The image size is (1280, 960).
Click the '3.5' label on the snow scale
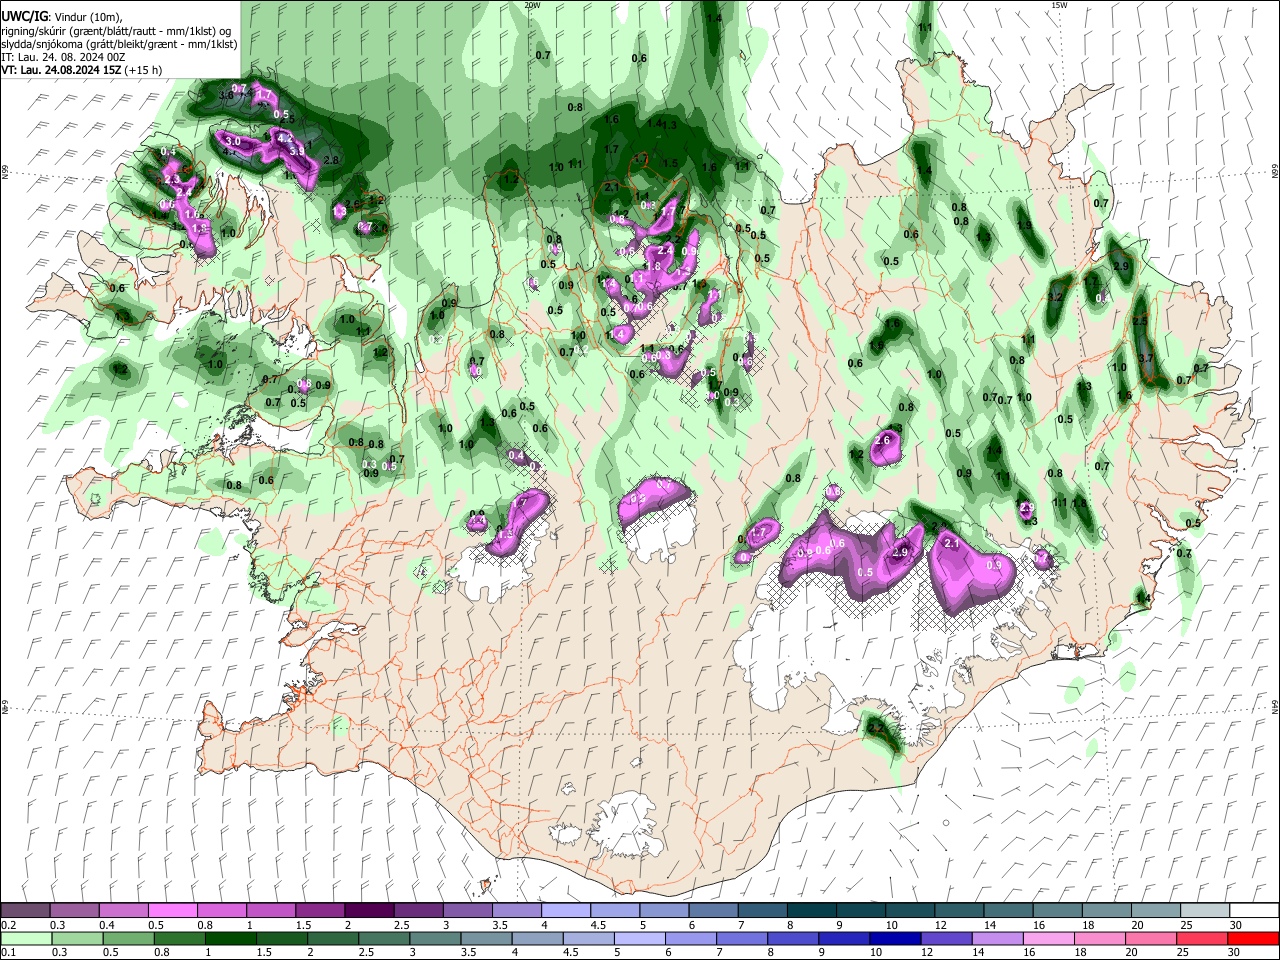(500, 925)
